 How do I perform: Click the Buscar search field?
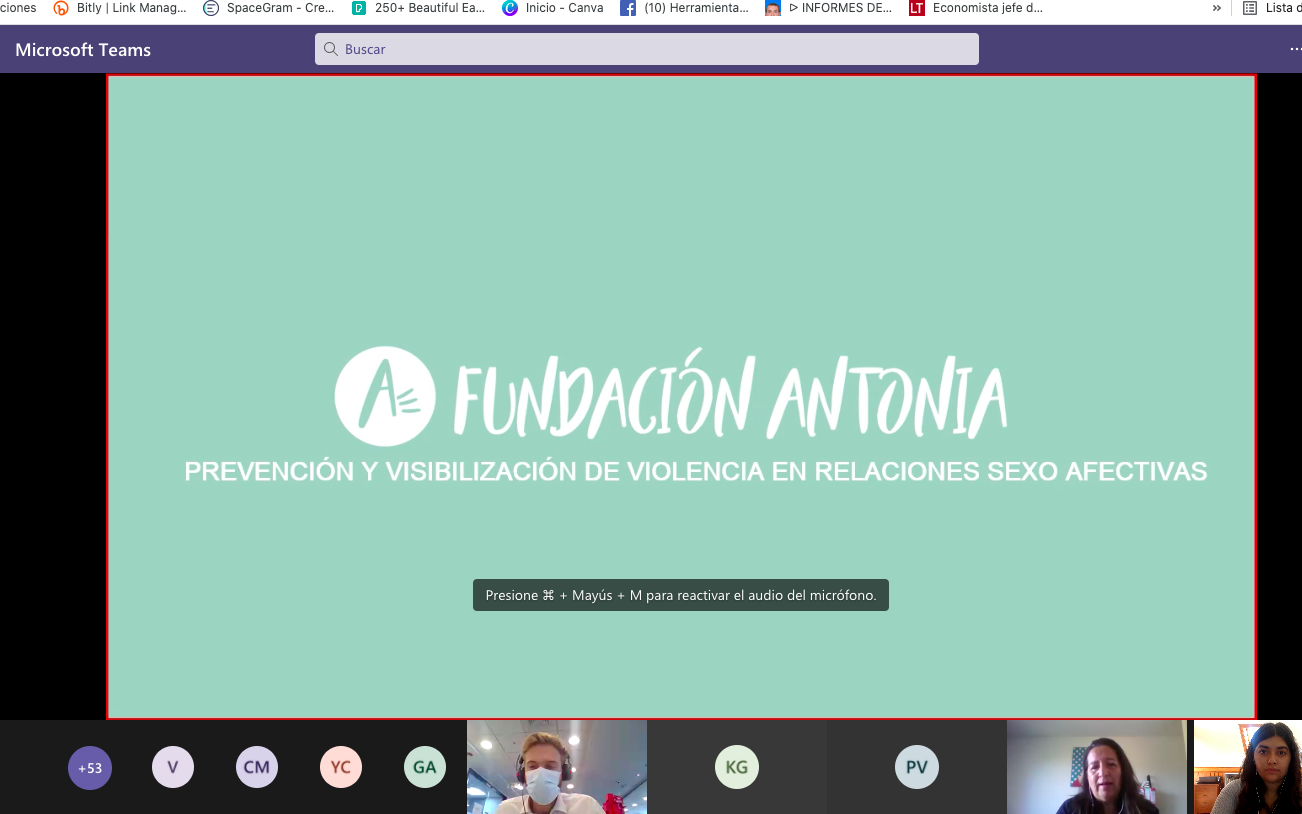[647, 49]
